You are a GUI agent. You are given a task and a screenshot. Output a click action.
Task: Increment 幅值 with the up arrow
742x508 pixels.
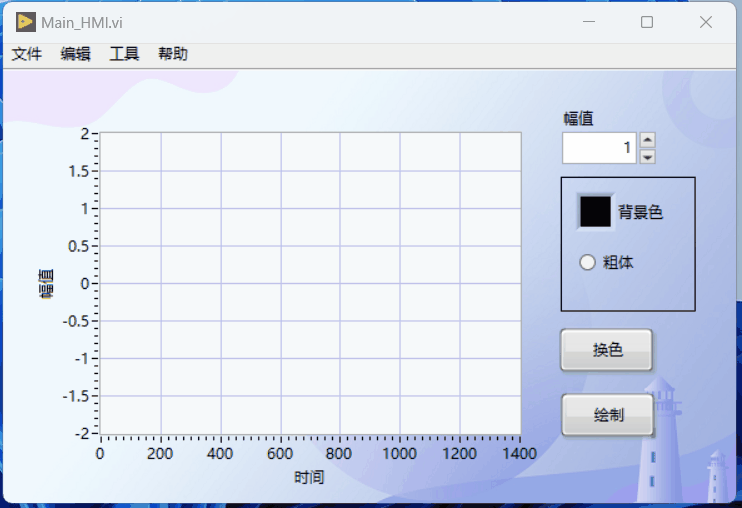(647, 140)
